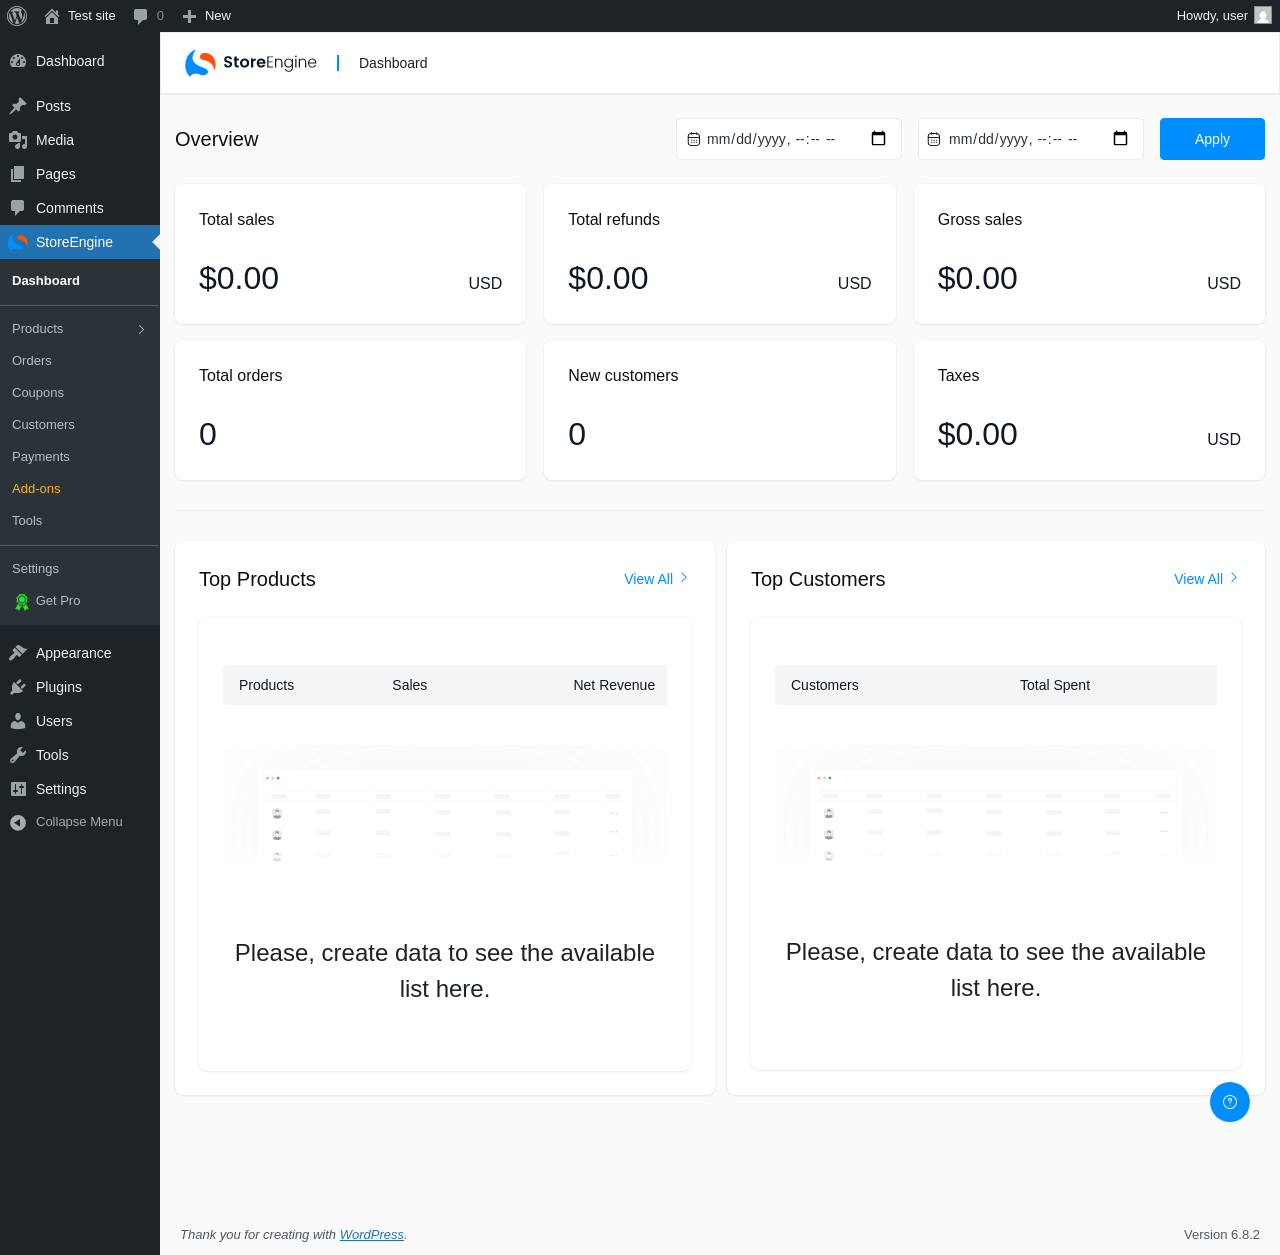1280x1255 pixels.
Task: Click the Appearance paintbrush icon
Action: click(18, 653)
